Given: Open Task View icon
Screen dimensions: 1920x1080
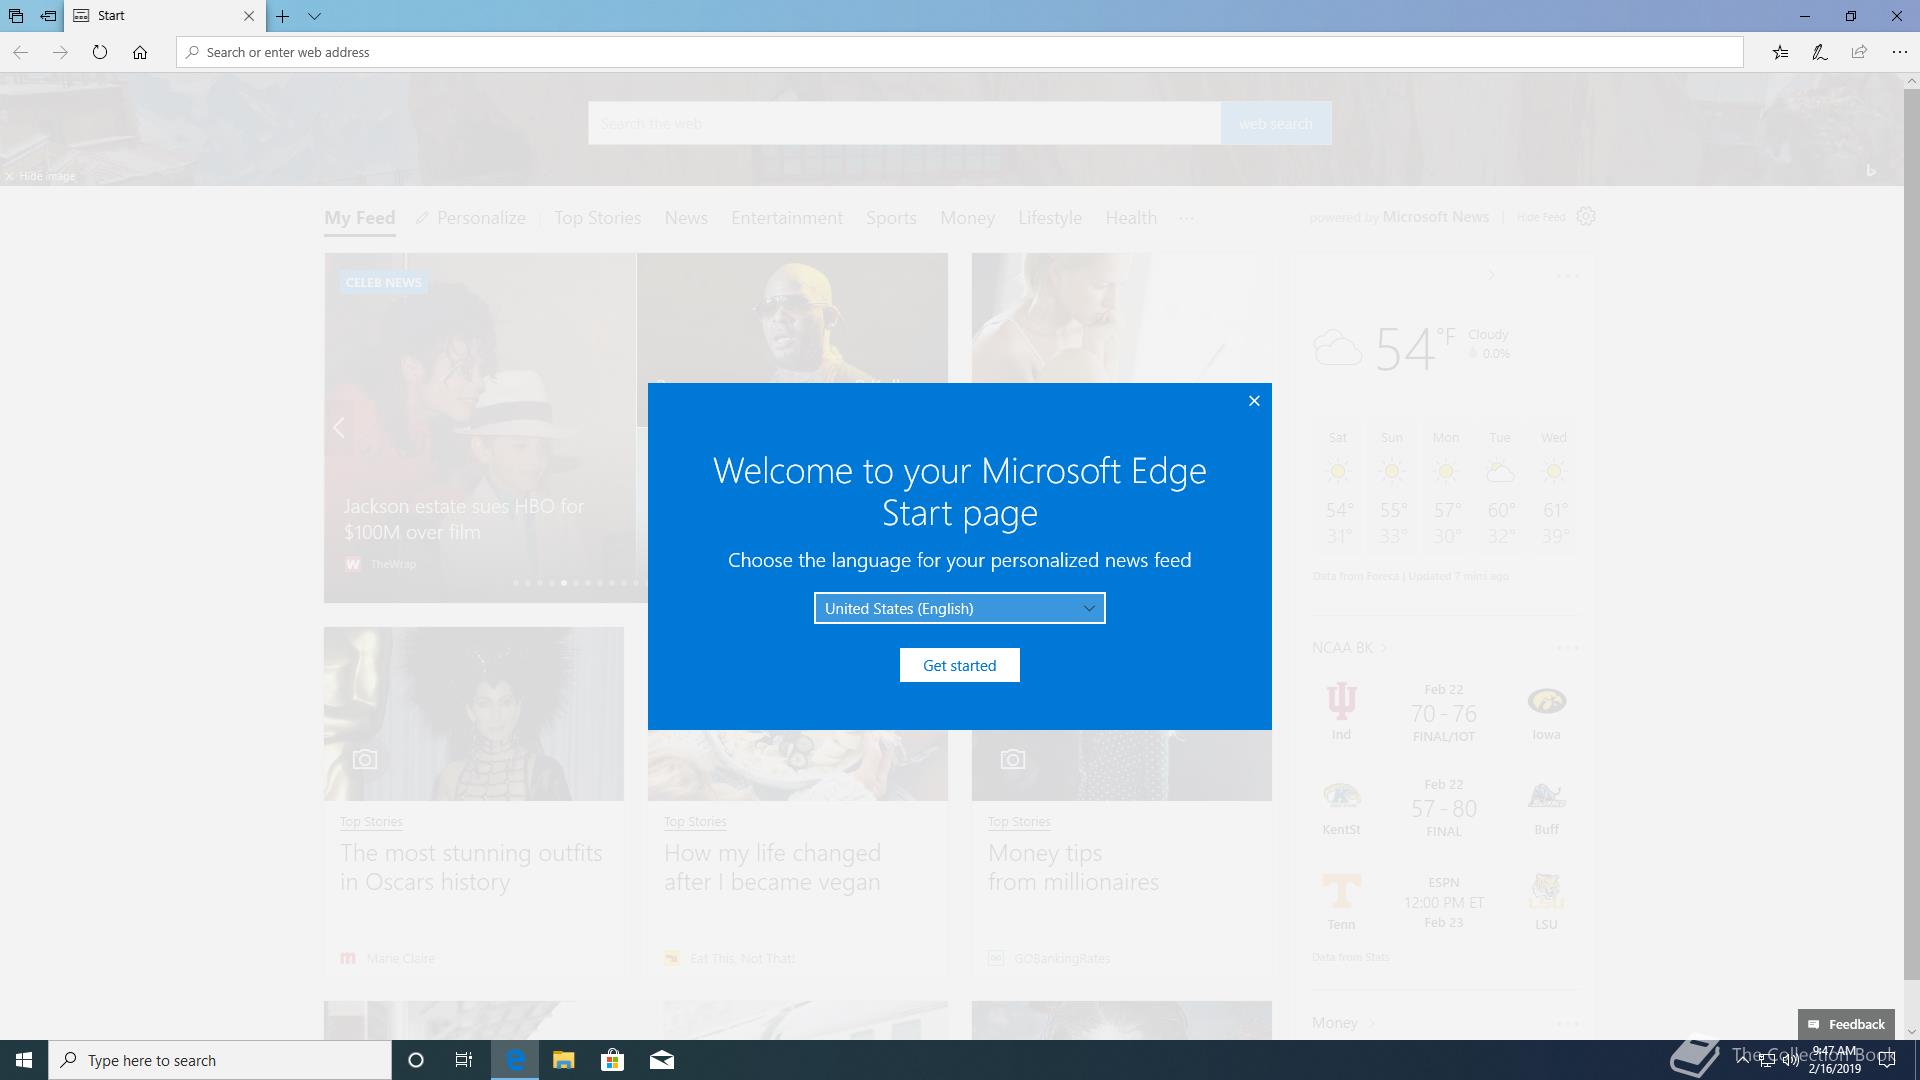Looking at the screenshot, I should pos(464,1060).
